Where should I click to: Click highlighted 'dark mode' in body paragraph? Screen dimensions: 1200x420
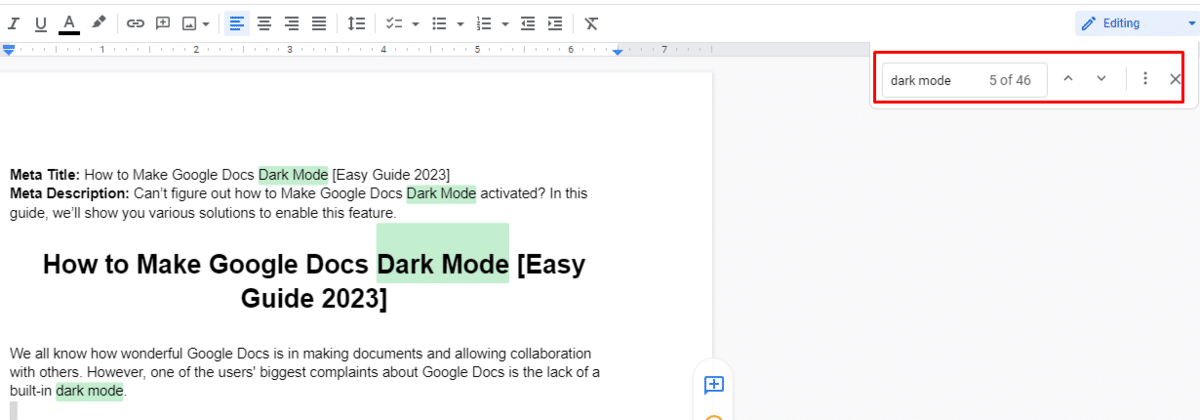[x=89, y=391]
